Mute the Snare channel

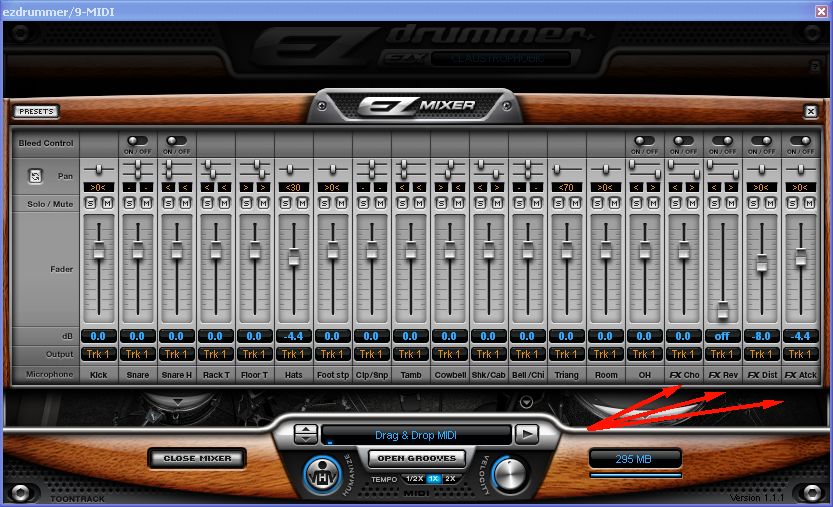coord(145,203)
